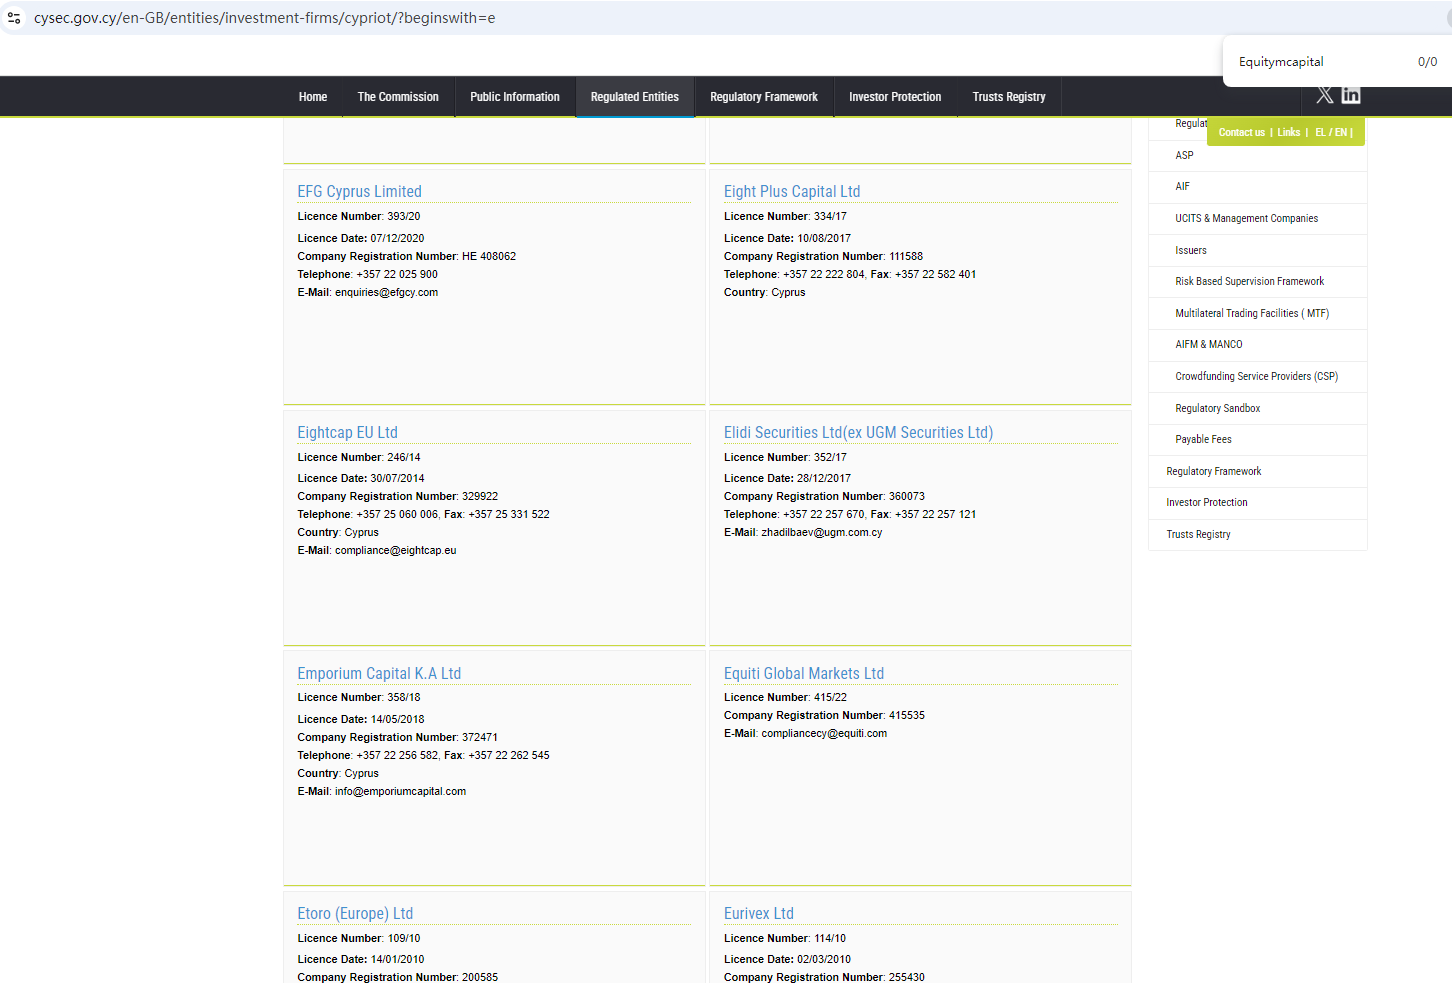Click the Contact us link
This screenshot has height=983, width=1452.
click(x=1241, y=132)
